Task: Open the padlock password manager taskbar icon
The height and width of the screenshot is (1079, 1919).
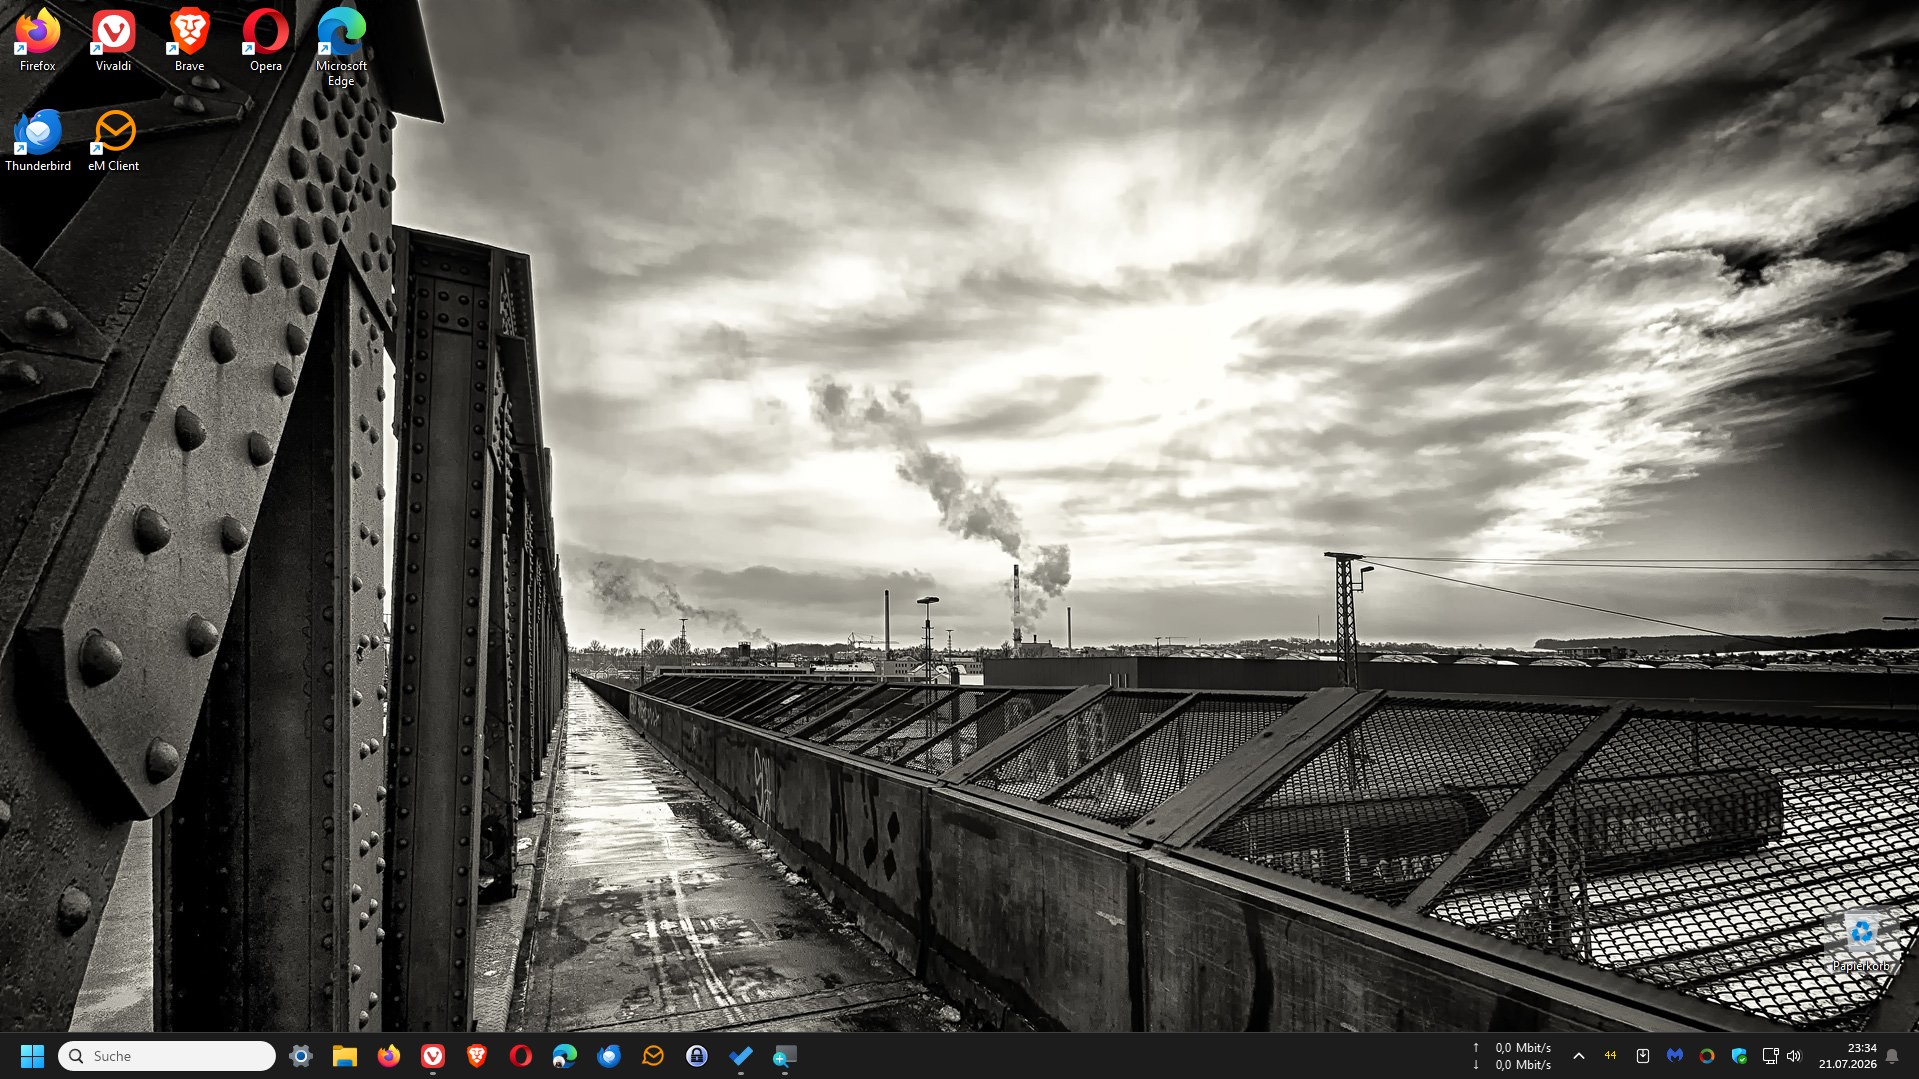Action: click(x=697, y=1056)
